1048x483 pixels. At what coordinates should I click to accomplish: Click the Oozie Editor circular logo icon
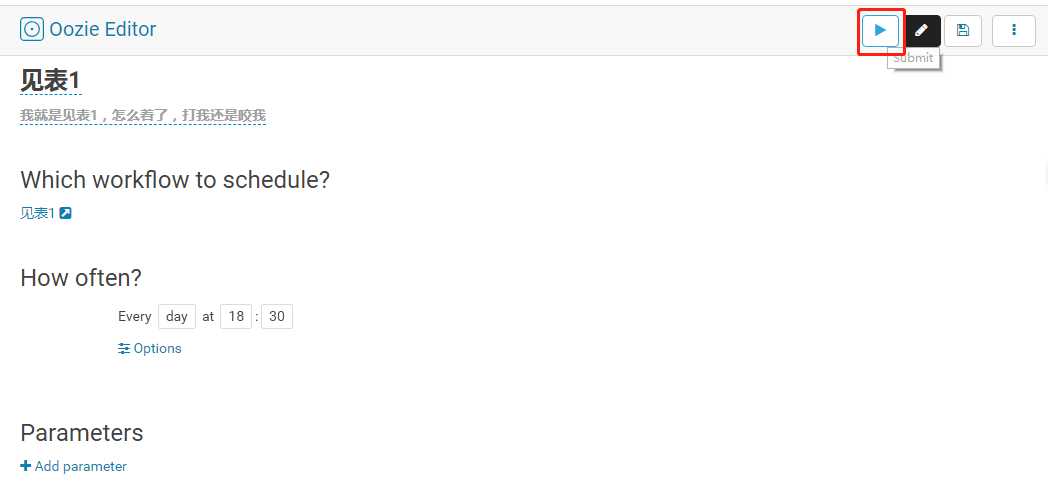pyautogui.click(x=31, y=29)
